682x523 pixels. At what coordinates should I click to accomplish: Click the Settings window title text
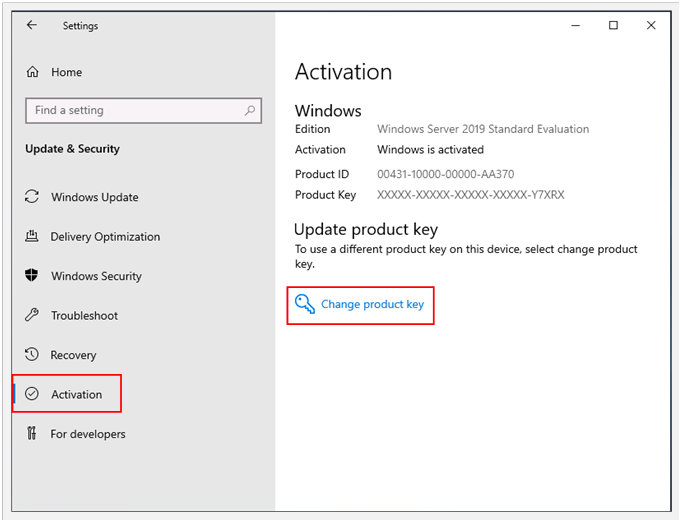[80, 26]
